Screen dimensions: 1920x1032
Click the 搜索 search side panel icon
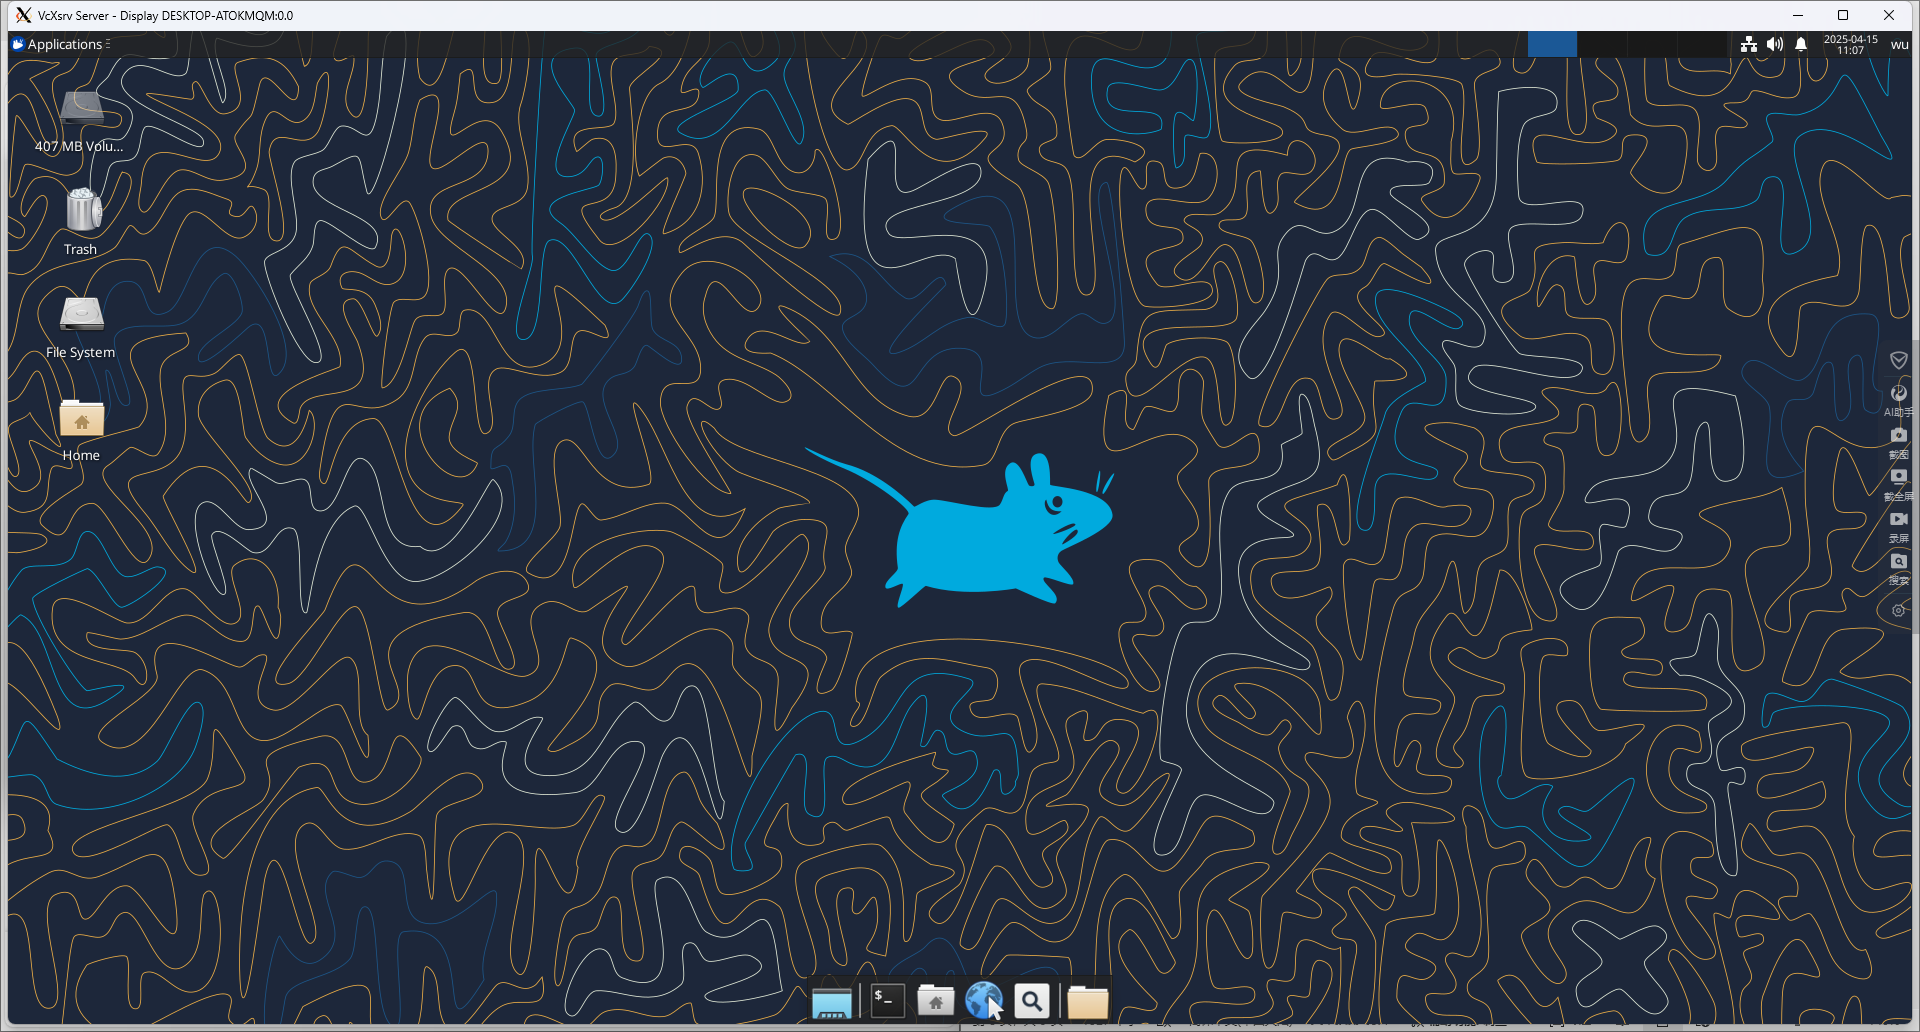(x=1898, y=568)
